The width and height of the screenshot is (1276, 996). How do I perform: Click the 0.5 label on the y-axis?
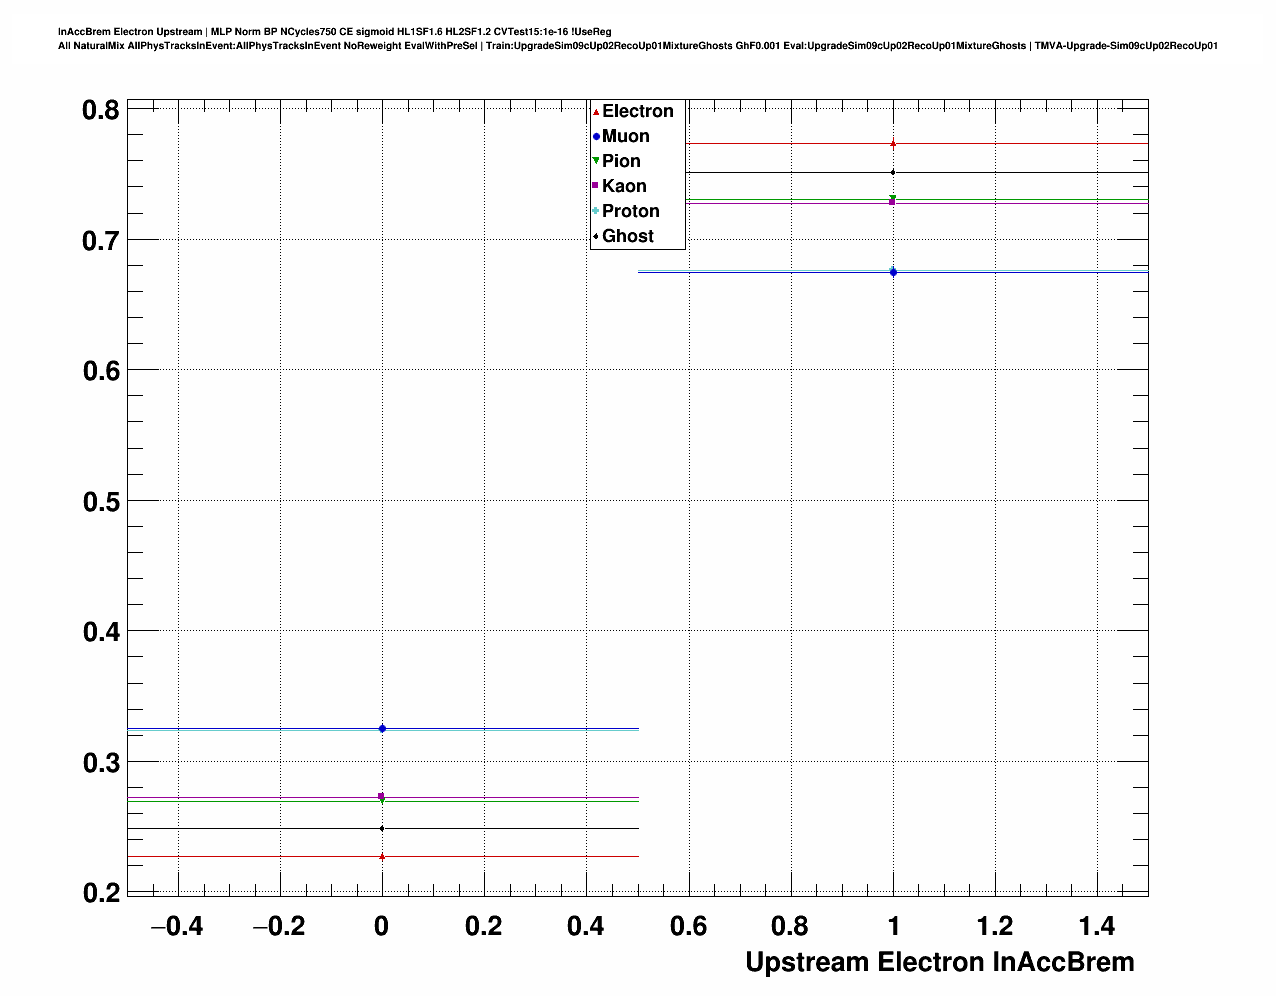(x=101, y=501)
